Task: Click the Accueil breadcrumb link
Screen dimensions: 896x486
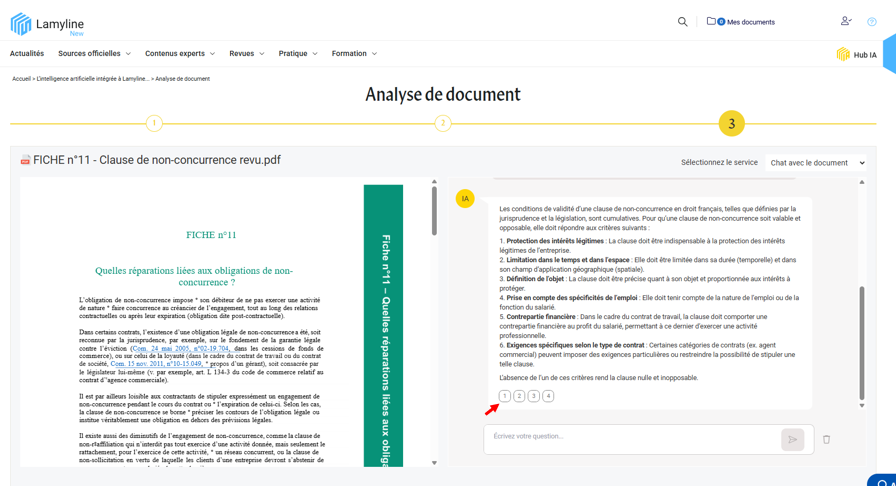Action: pos(21,79)
